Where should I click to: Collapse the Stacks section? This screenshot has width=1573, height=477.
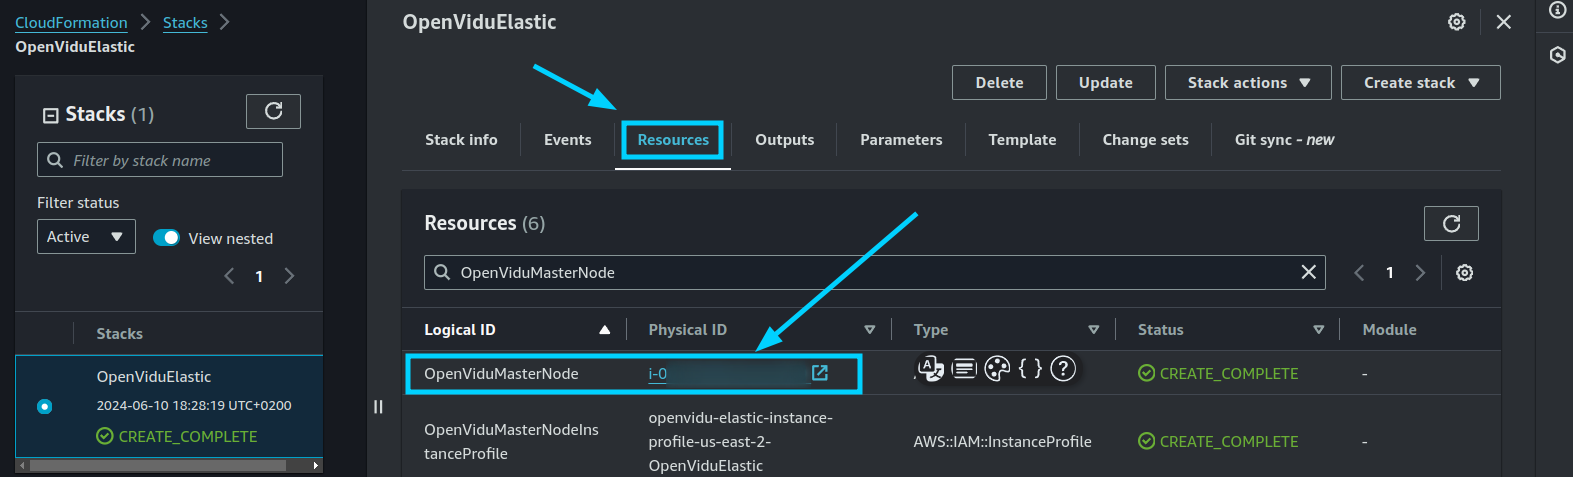click(x=50, y=115)
